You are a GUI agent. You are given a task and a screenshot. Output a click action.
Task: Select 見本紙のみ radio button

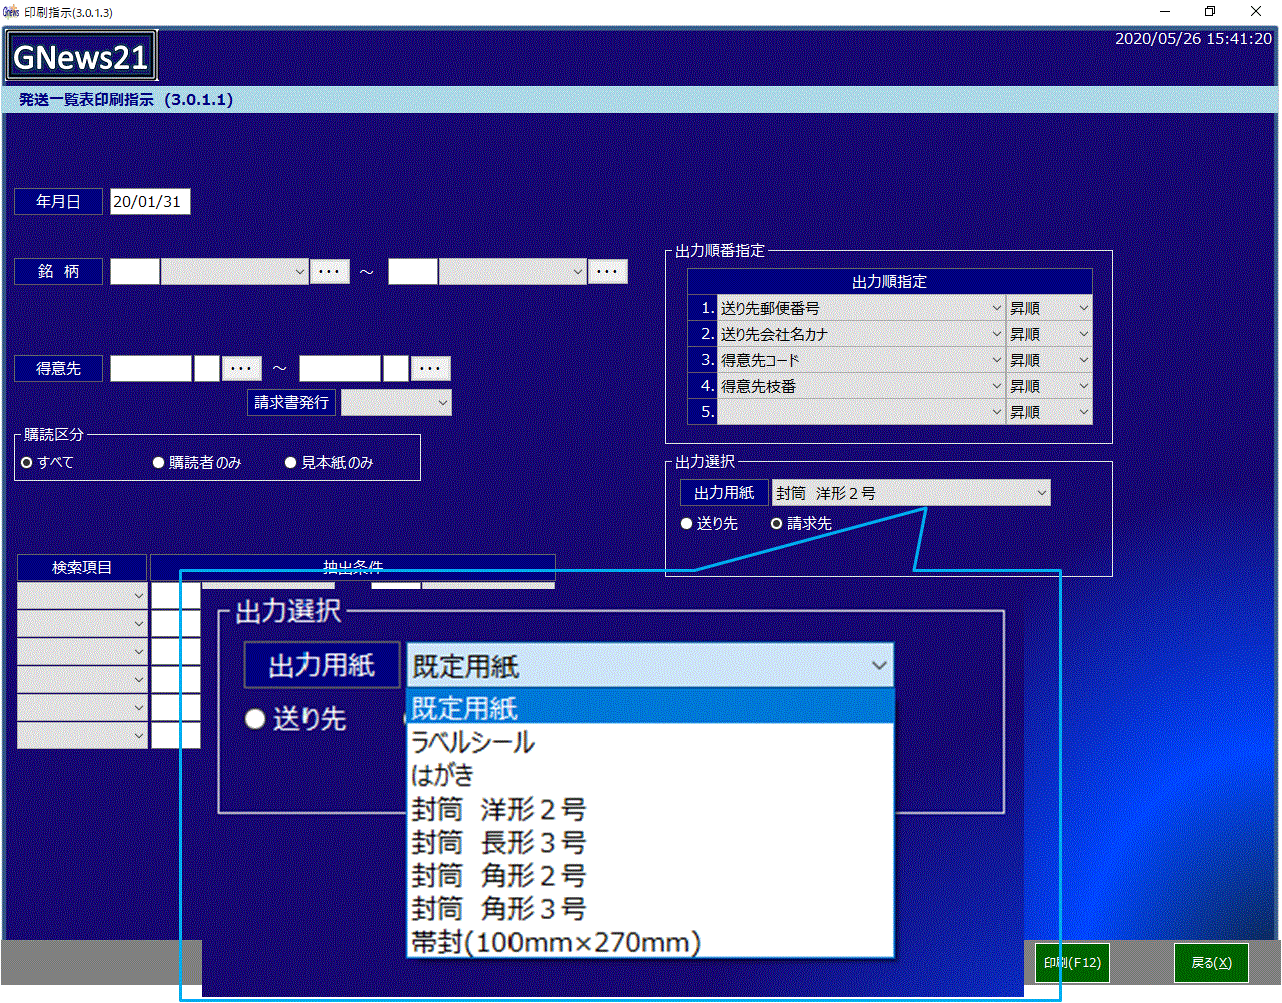coord(291,463)
